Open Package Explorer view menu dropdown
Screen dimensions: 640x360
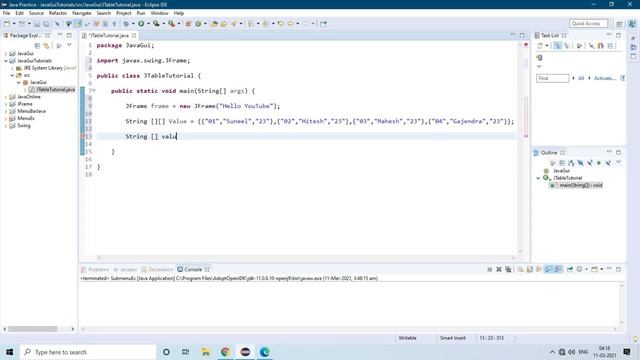[69, 45]
